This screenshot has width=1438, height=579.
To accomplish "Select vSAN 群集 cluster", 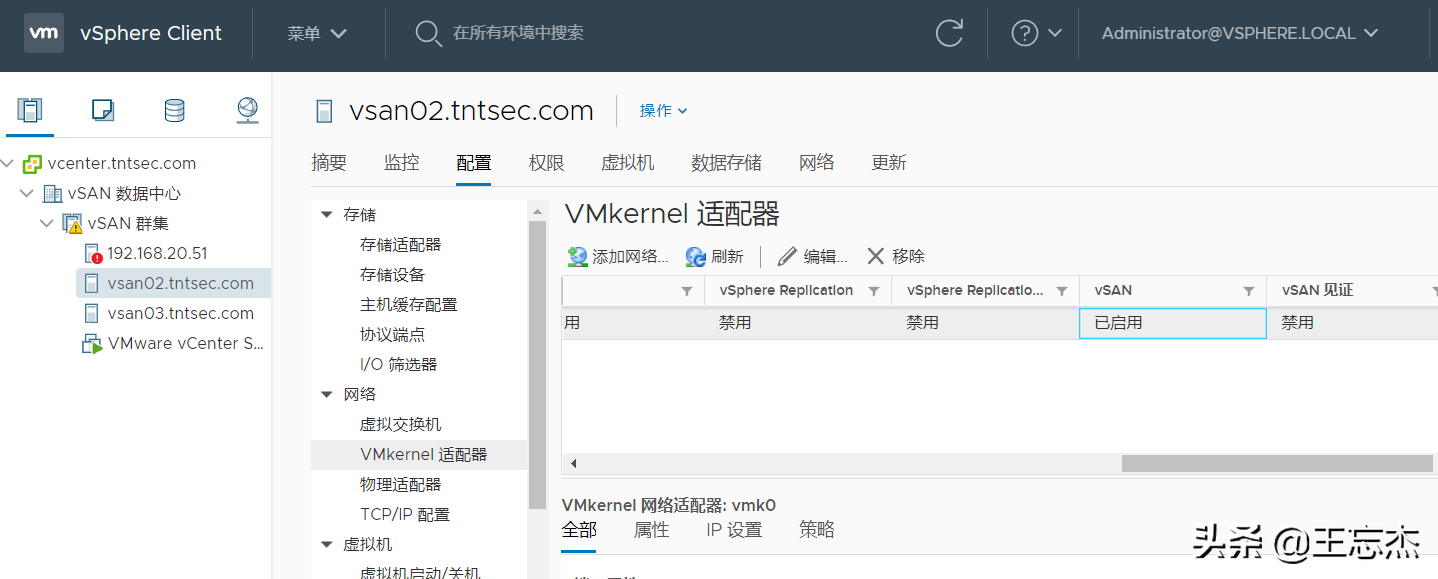I will coord(129,223).
